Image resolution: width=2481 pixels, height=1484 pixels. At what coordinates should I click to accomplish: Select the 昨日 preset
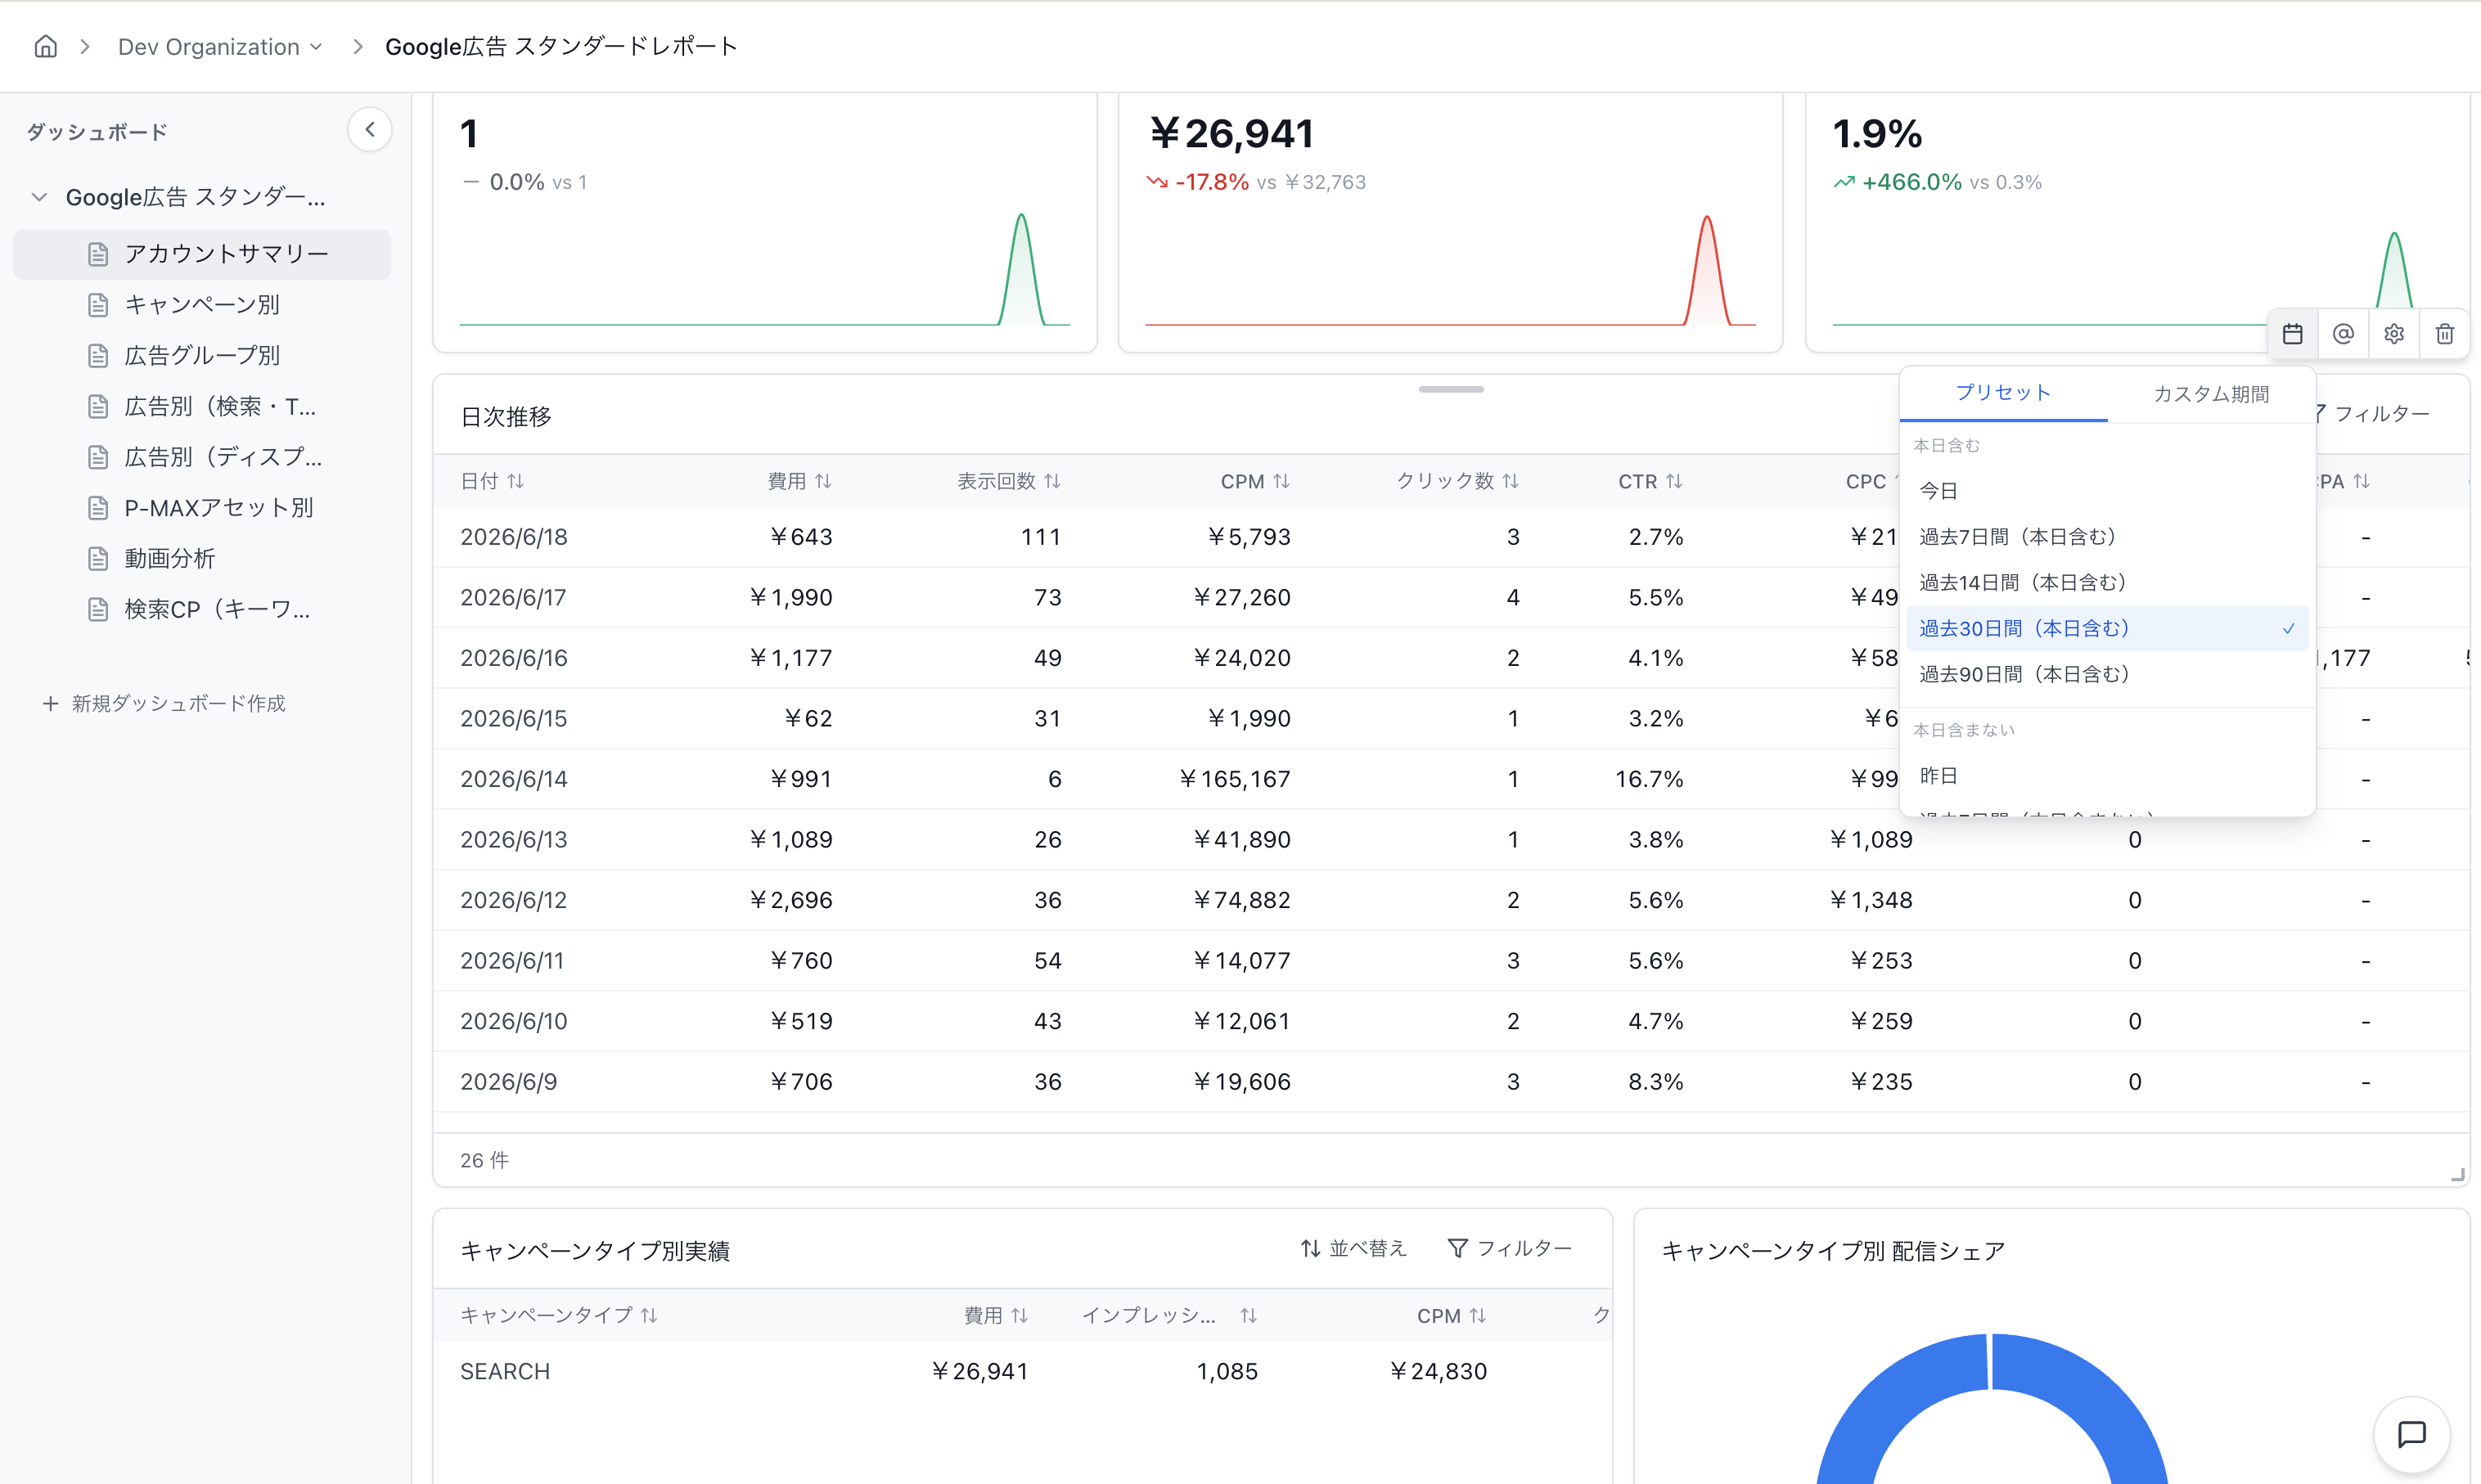(x=2107, y=776)
